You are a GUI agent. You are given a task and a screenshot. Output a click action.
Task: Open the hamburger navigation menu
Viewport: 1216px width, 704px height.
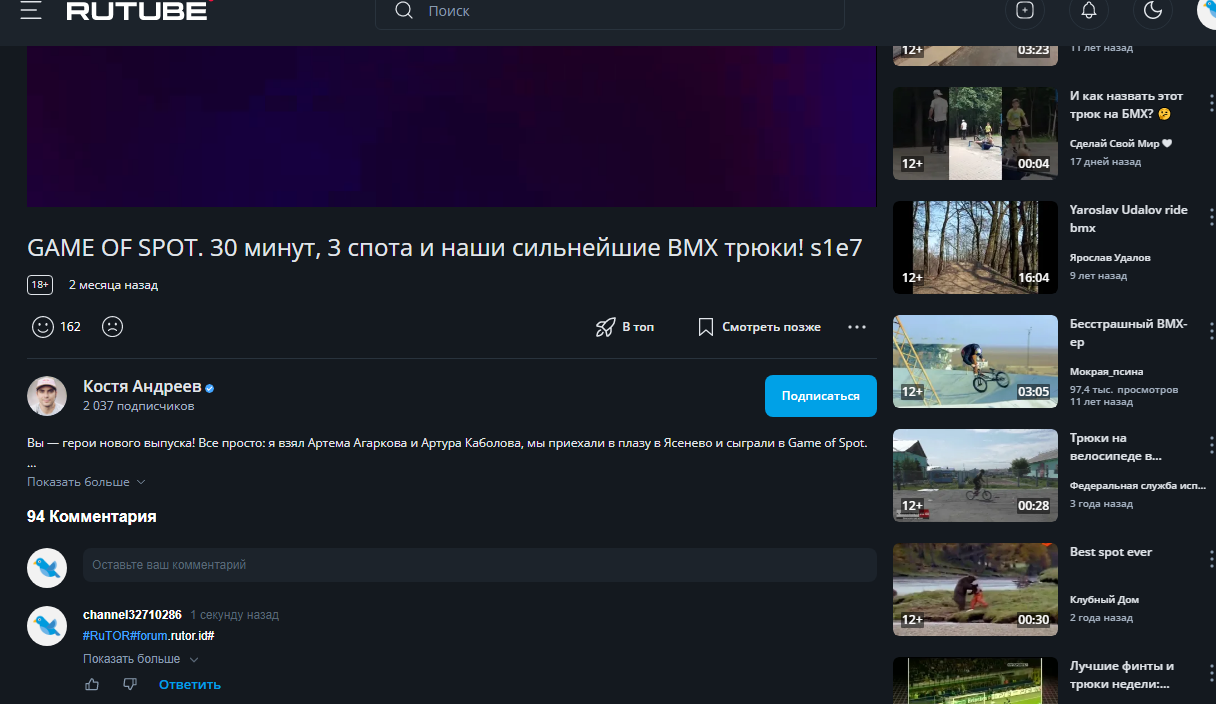tap(31, 10)
